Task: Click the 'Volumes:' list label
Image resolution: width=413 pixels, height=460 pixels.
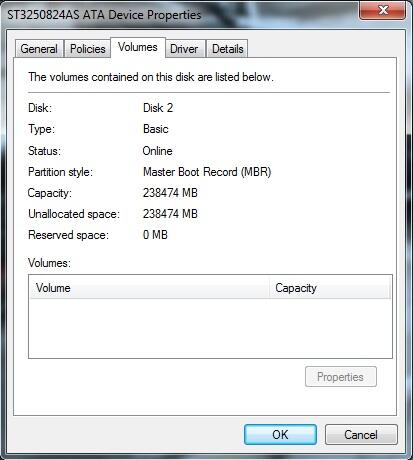Action: (x=49, y=263)
